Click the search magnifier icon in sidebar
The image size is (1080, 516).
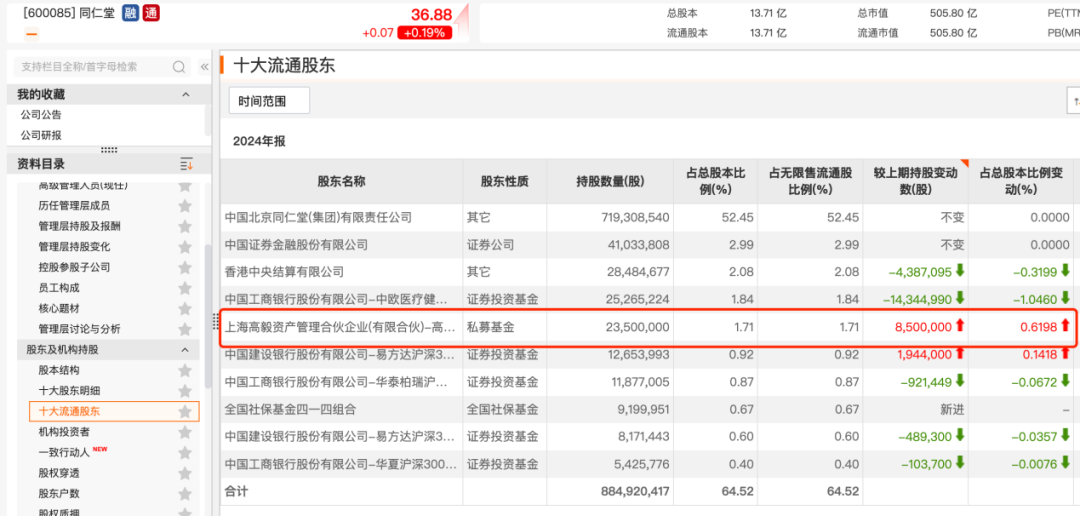click(x=179, y=67)
